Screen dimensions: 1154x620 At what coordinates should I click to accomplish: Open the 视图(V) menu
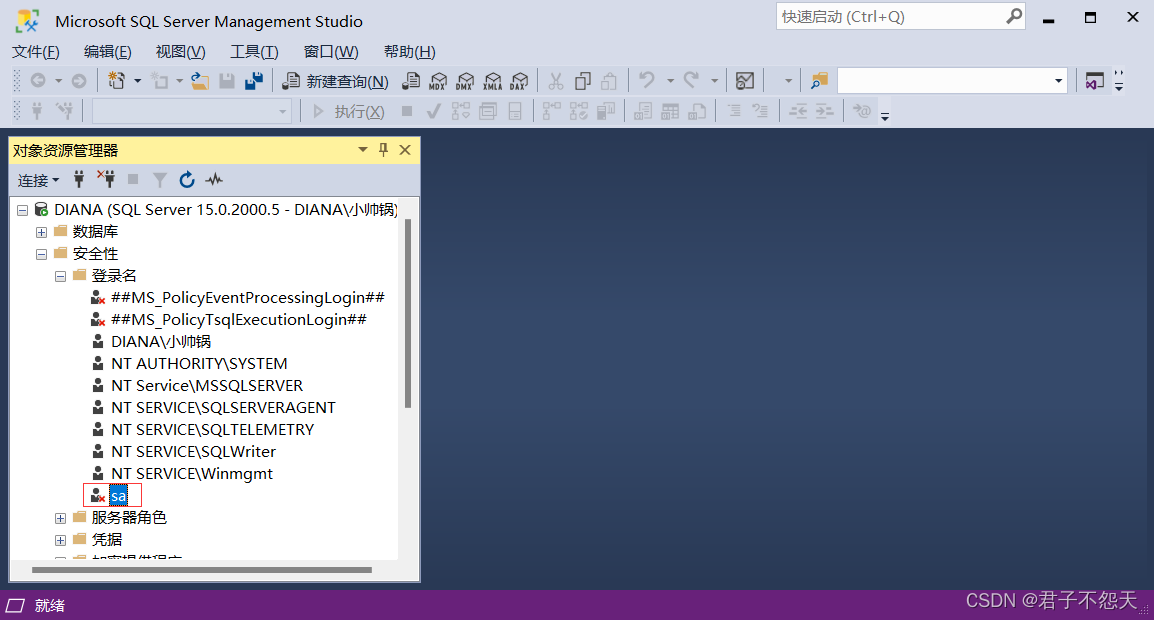pos(180,52)
